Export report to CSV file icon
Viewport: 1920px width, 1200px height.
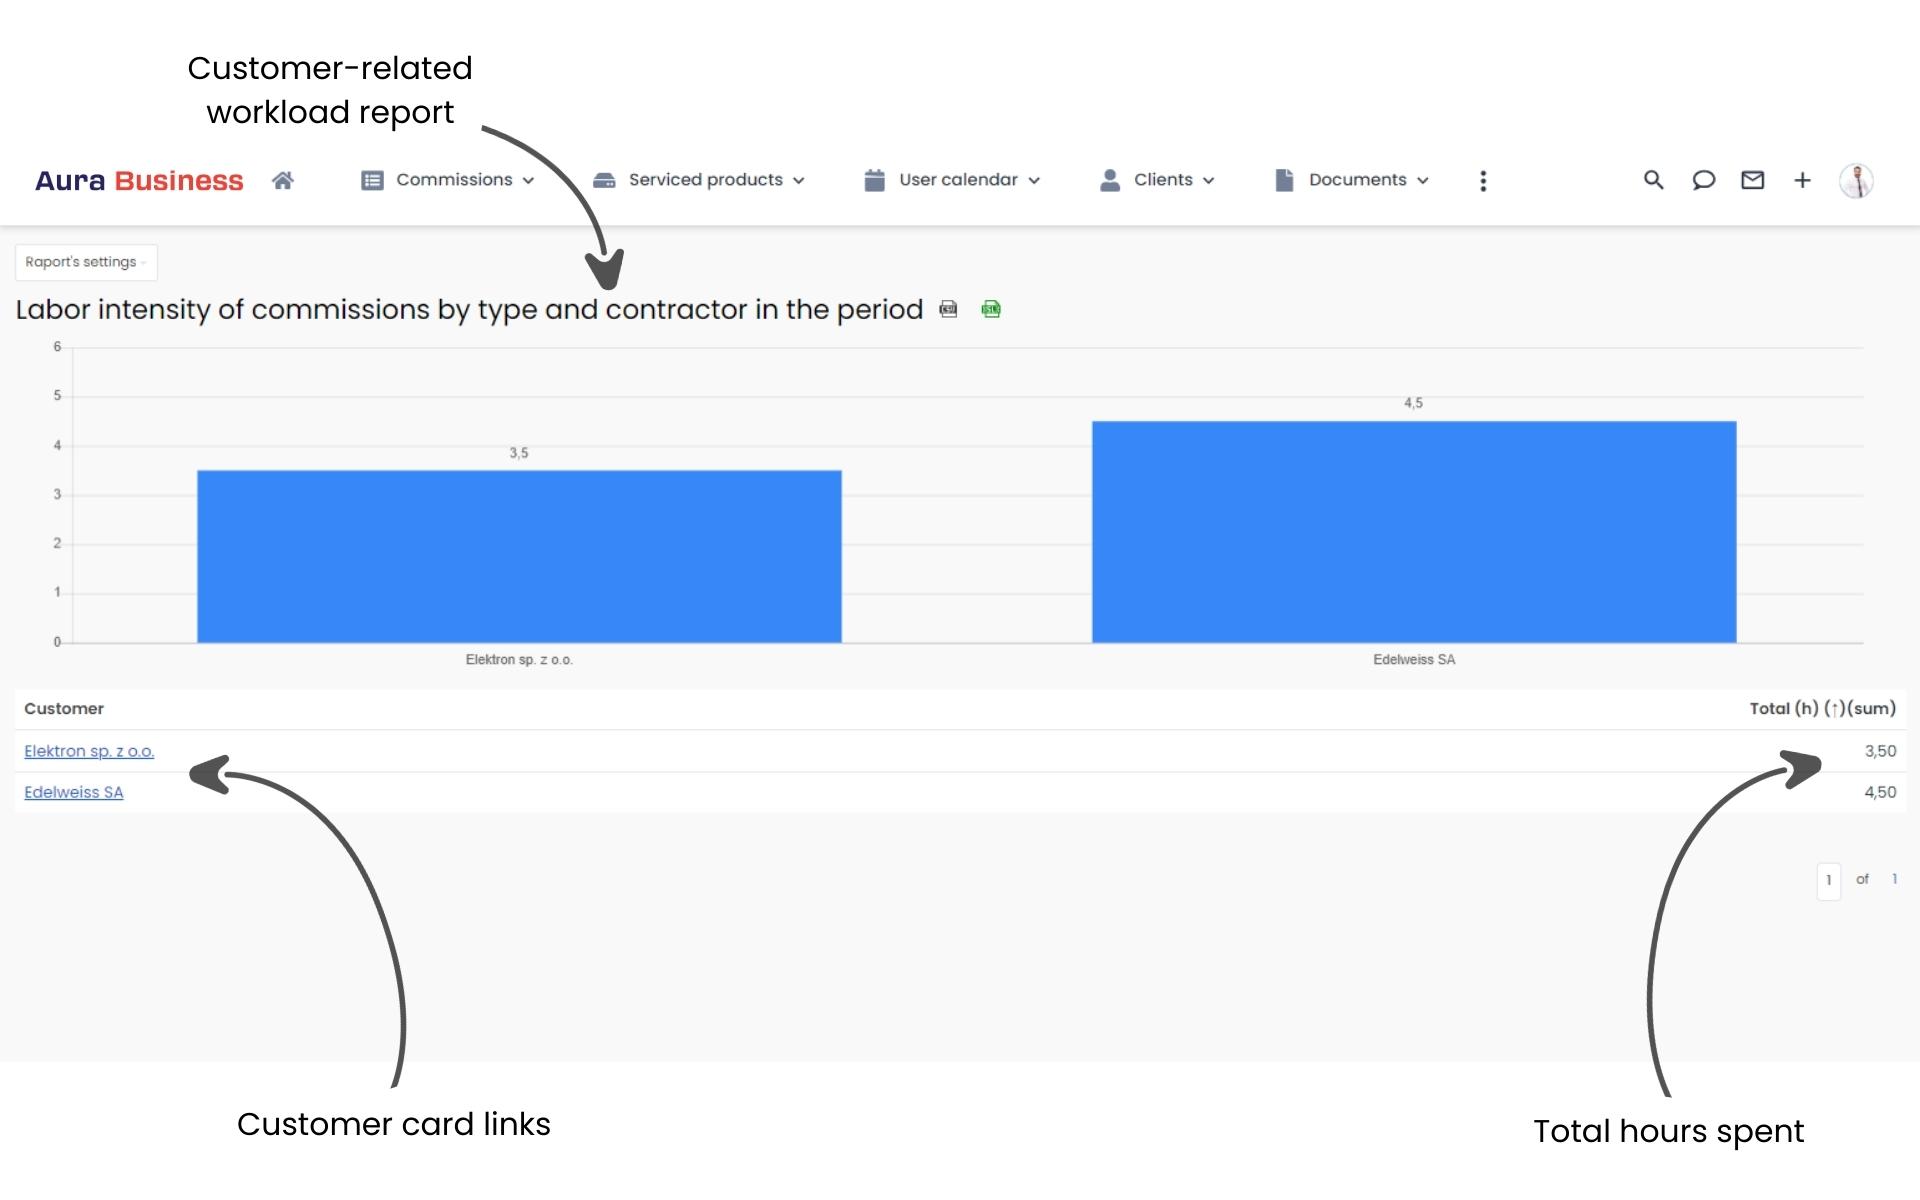tap(948, 309)
